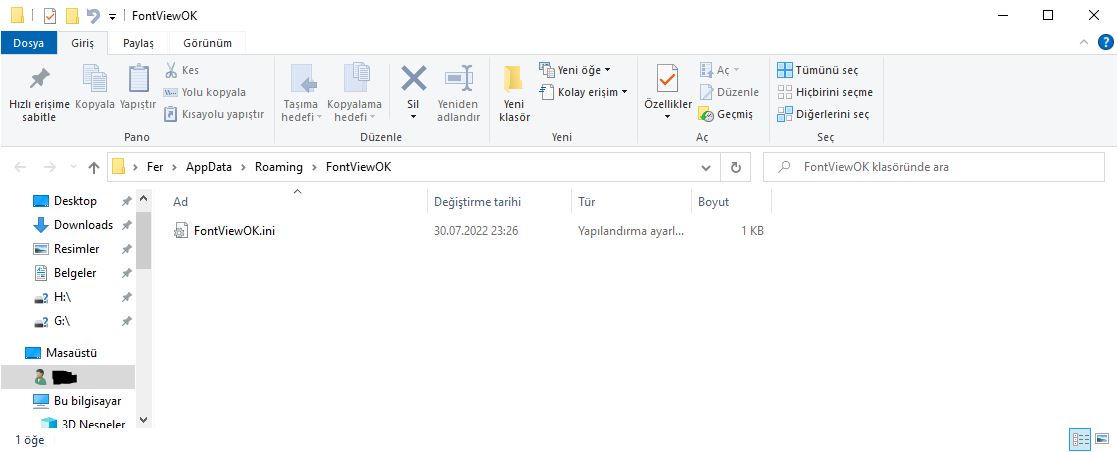
Task: Go forward with the forward arrow
Action: pyautogui.click(x=49, y=168)
